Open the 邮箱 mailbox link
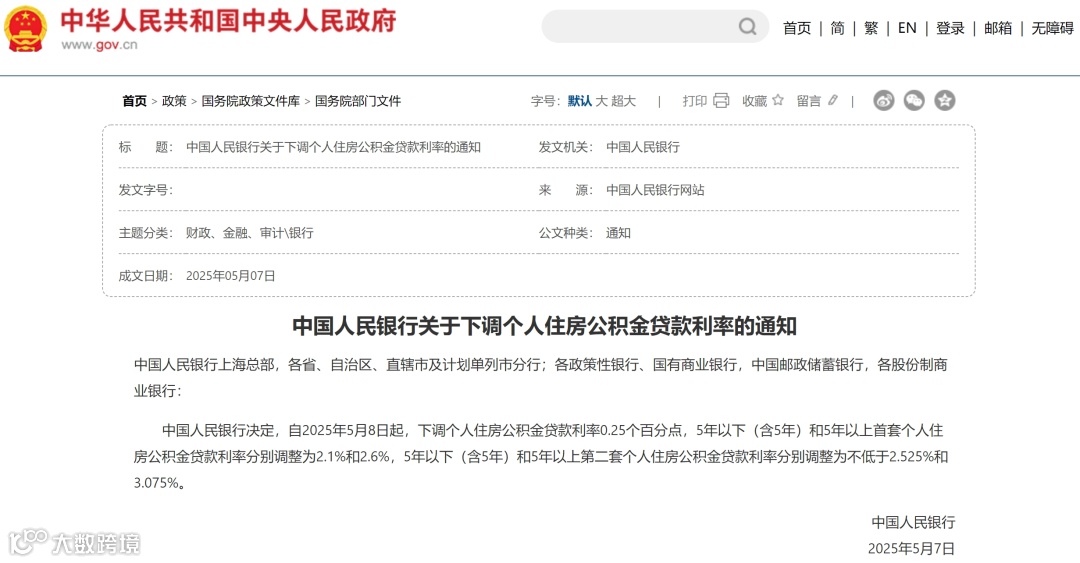The image size is (1080, 563). [998, 28]
